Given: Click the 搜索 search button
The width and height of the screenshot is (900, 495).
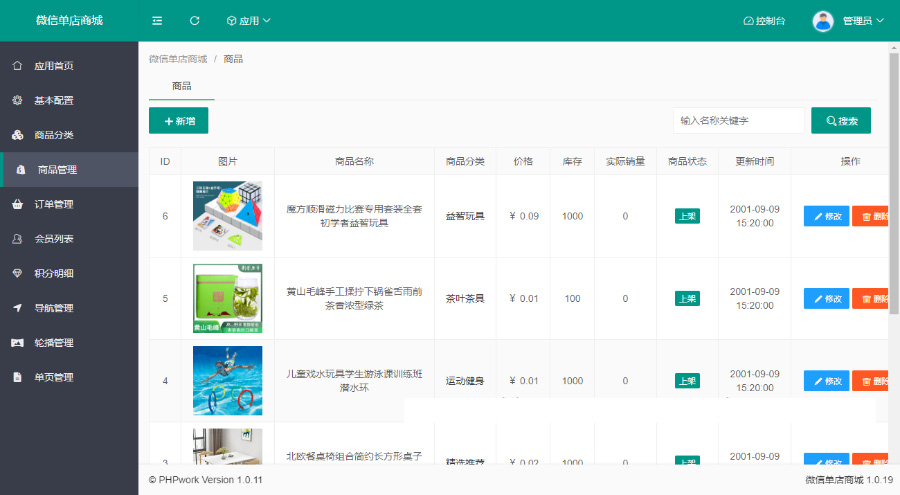Looking at the screenshot, I should pyautogui.click(x=840, y=121).
